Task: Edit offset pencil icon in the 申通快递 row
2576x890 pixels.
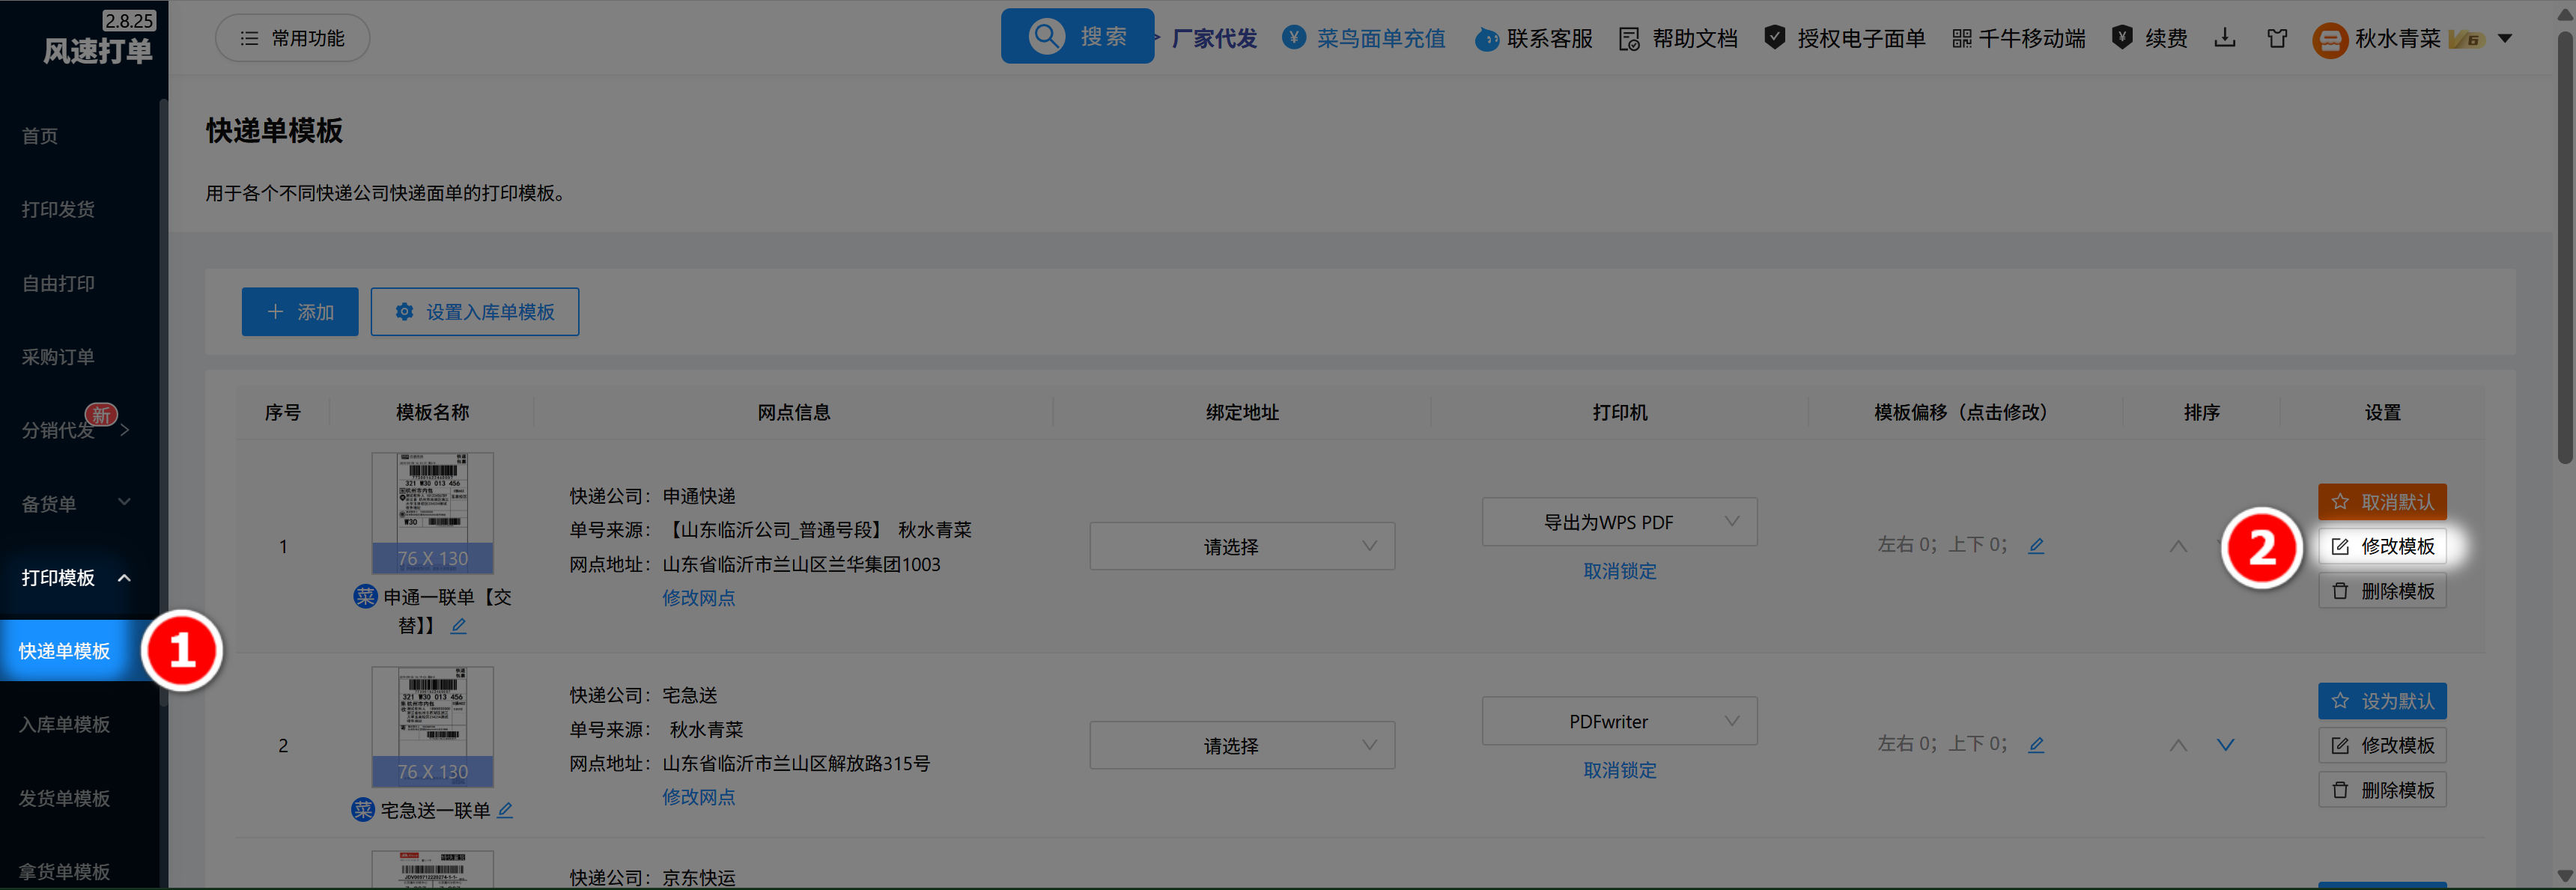Action: click(x=2036, y=546)
